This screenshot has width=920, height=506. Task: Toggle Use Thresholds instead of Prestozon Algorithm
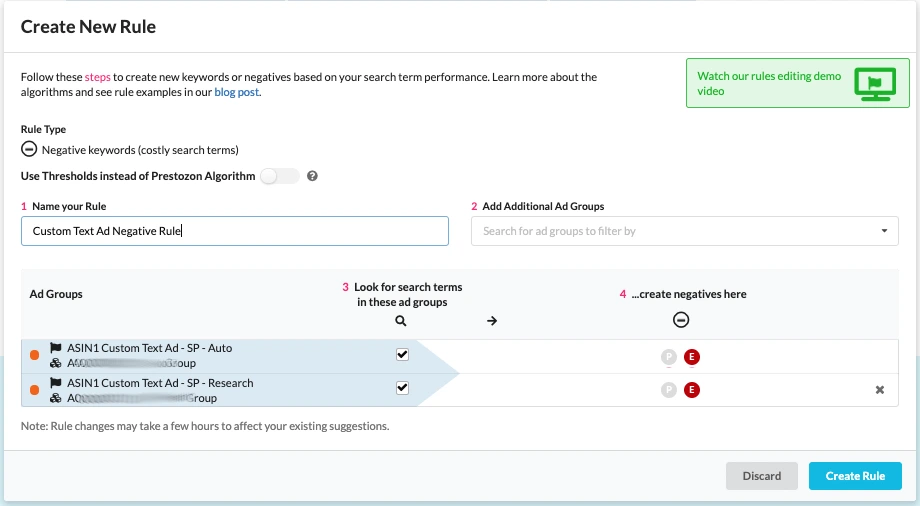[x=279, y=176]
